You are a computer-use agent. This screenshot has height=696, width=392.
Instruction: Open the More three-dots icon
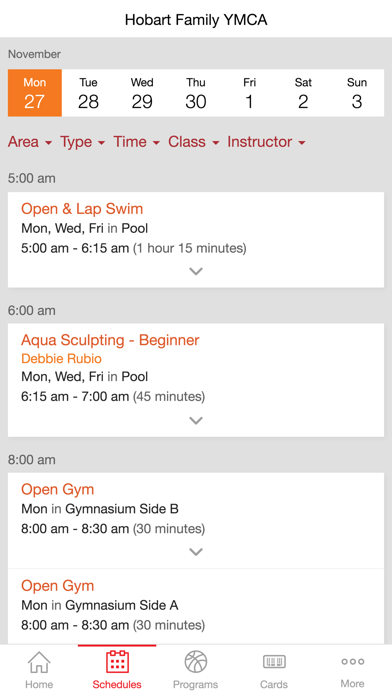(352, 661)
